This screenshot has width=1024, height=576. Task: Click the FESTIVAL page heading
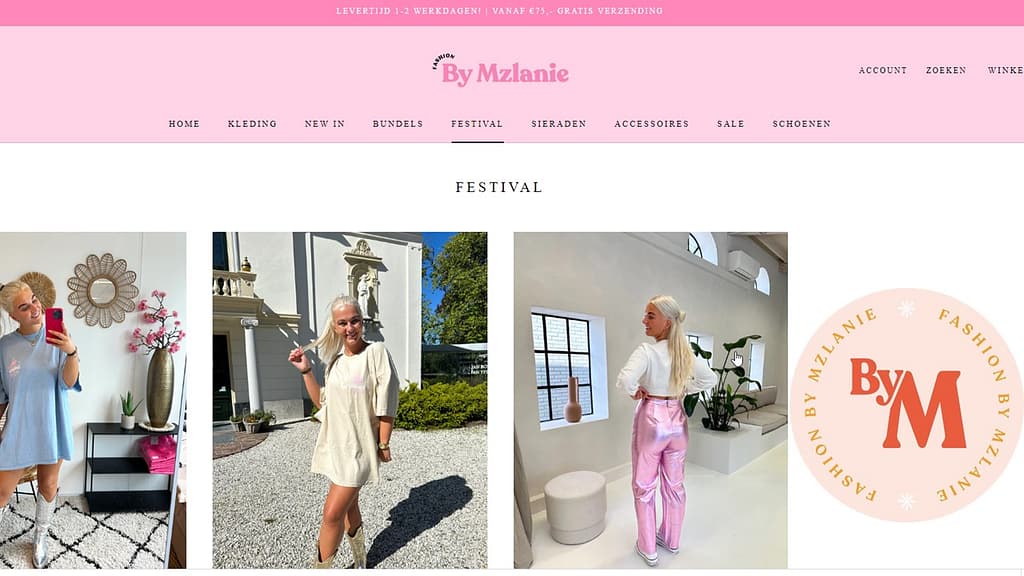pos(500,187)
